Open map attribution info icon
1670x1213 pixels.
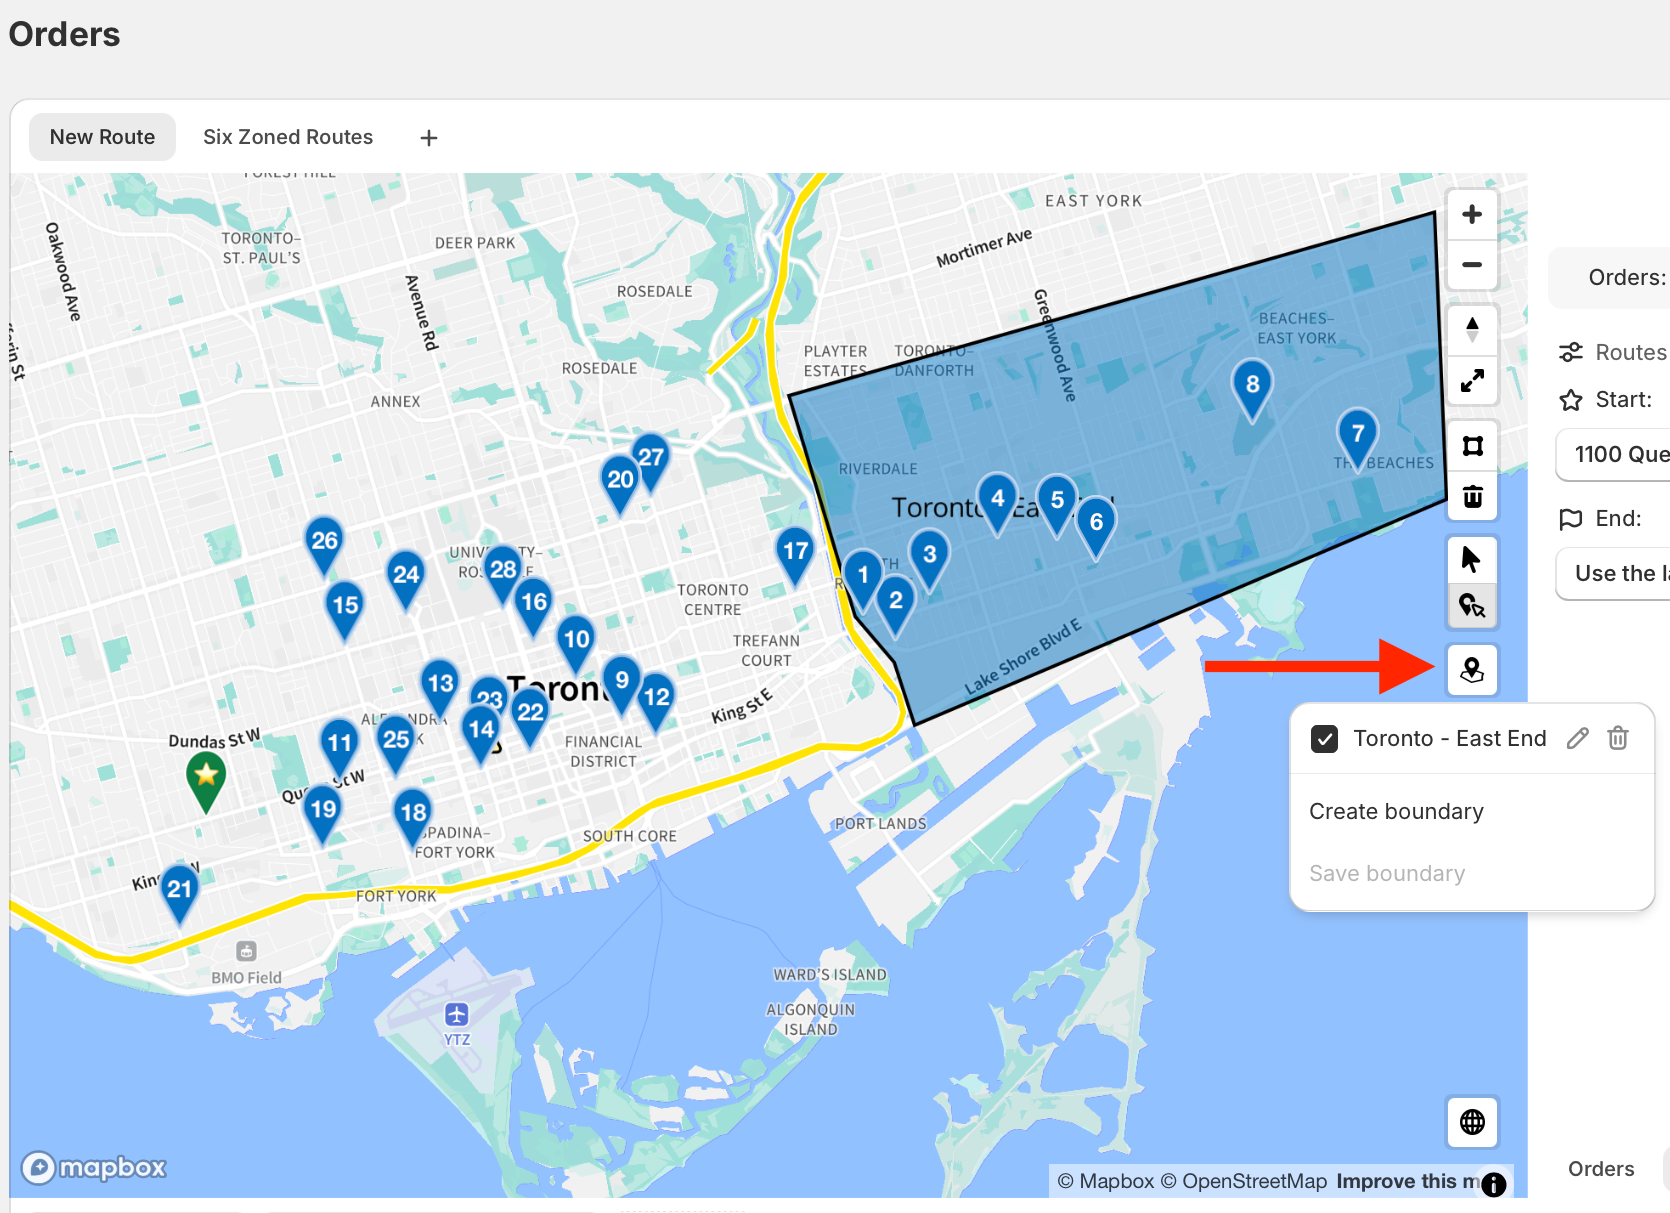[x=1494, y=1185]
